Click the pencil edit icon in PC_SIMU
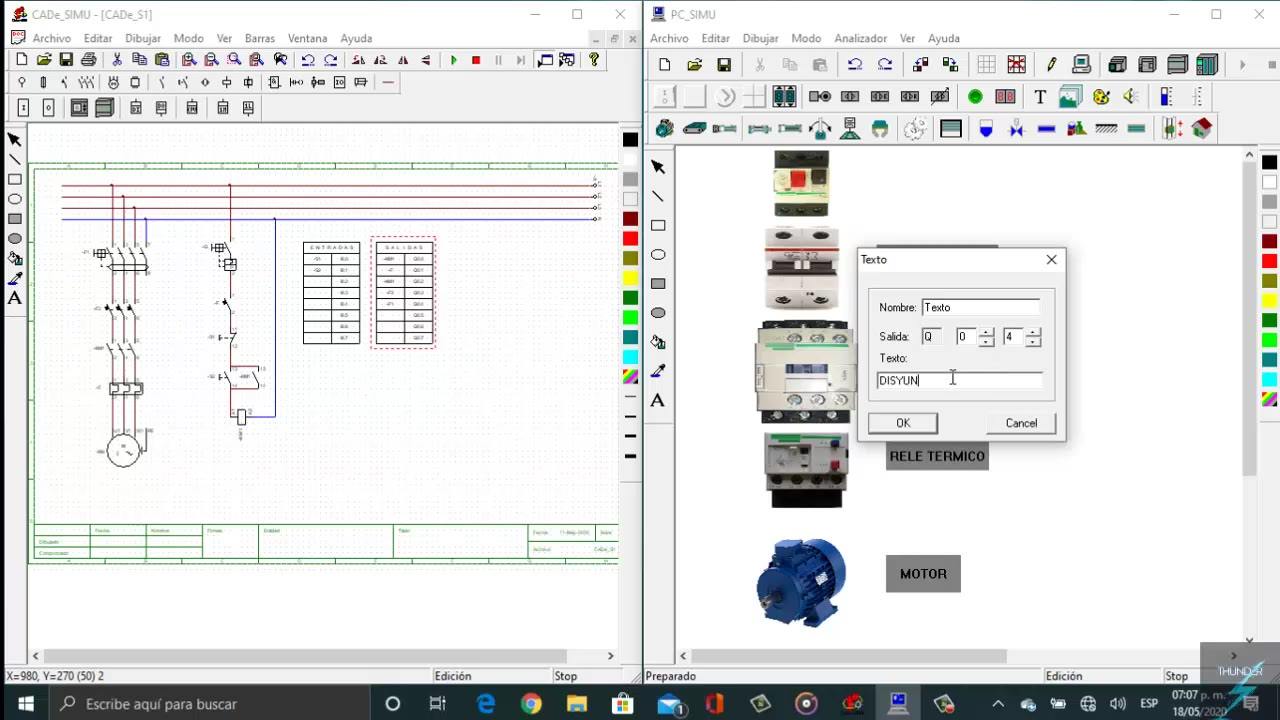This screenshot has height=720, width=1280. (1051, 65)
